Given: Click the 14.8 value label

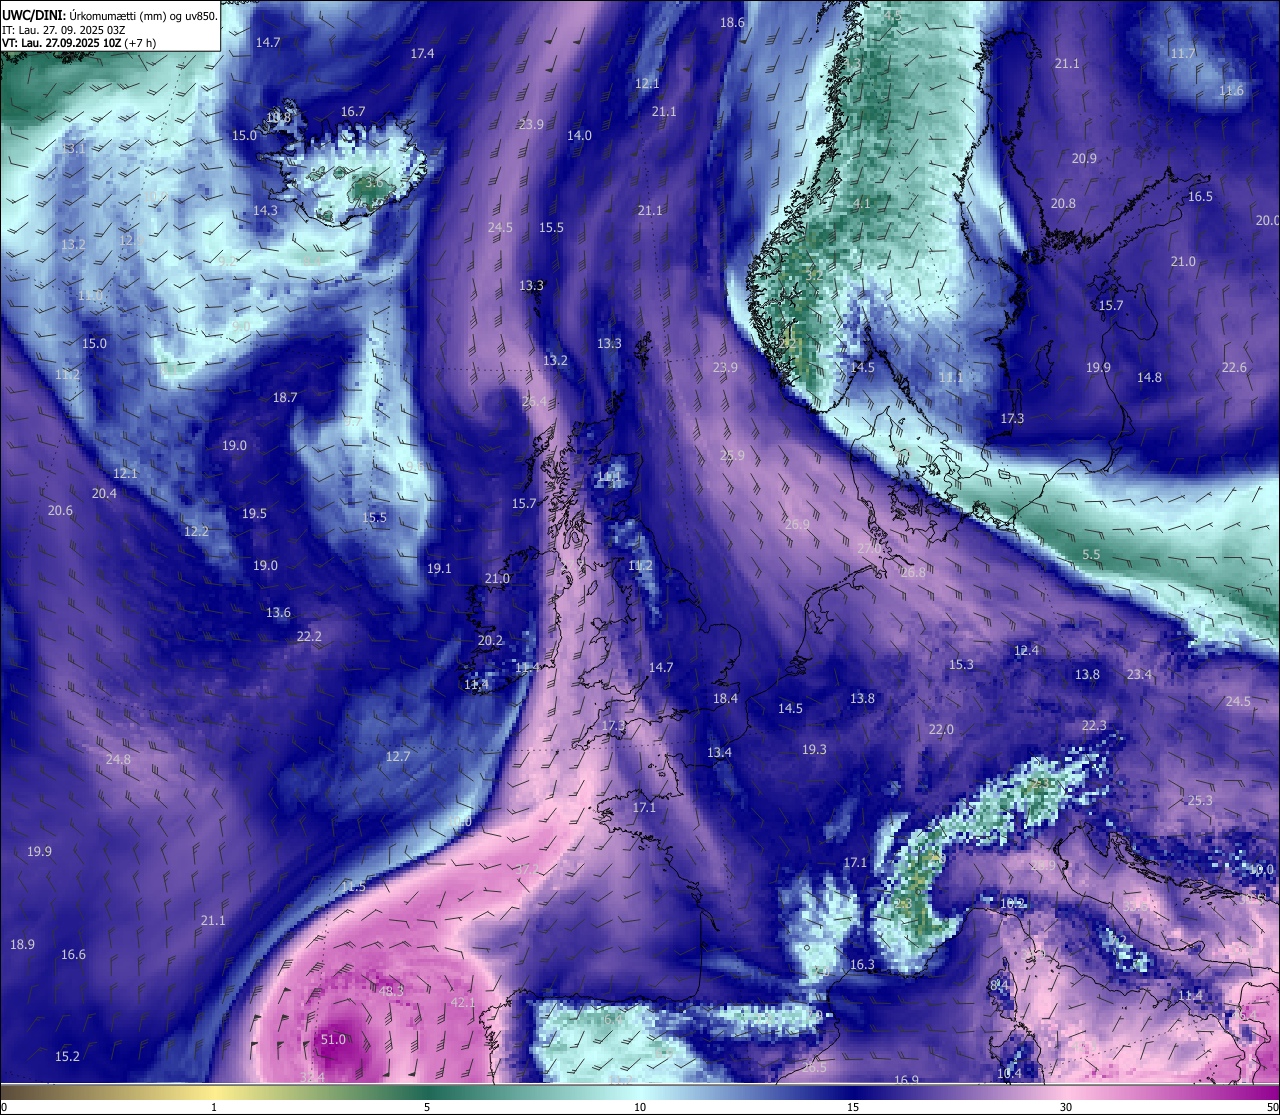Looking at the screenshot, I should [x=1149, y=378].
